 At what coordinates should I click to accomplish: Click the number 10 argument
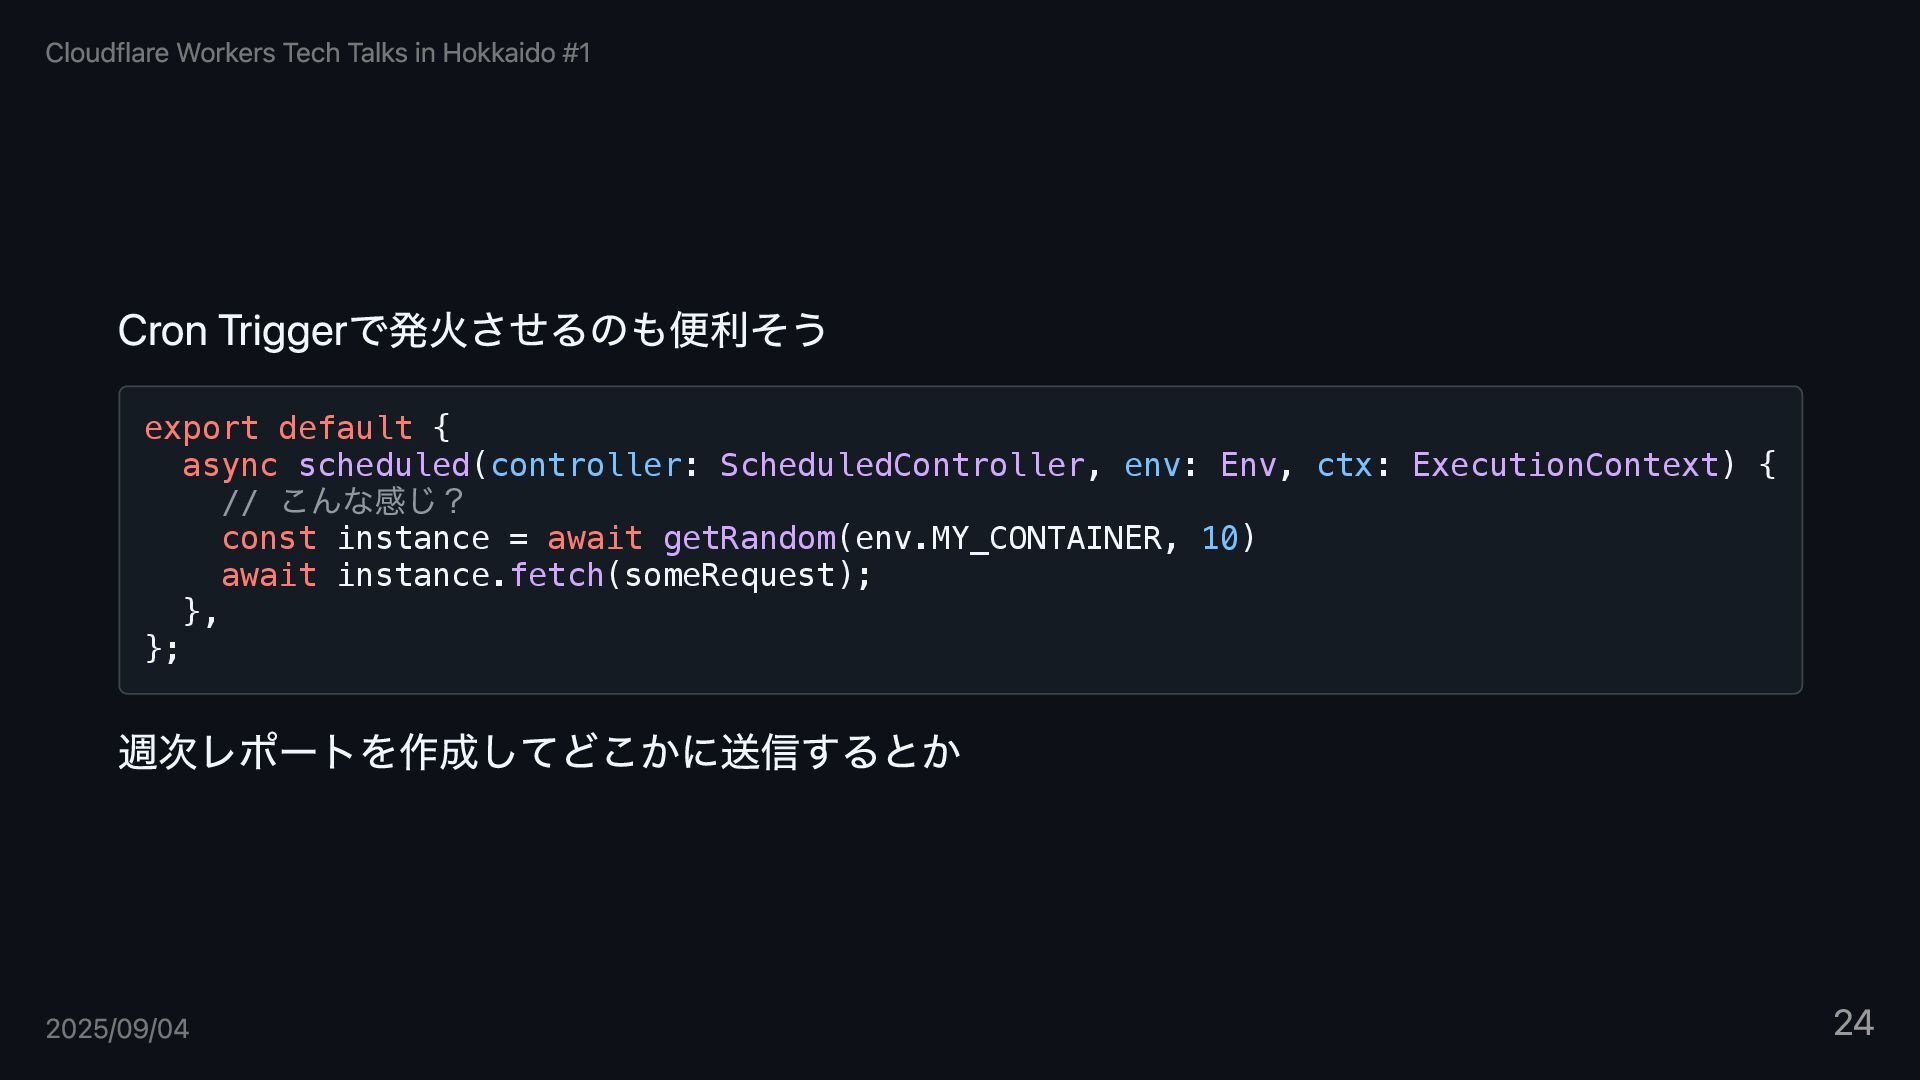pos(1220,538)
